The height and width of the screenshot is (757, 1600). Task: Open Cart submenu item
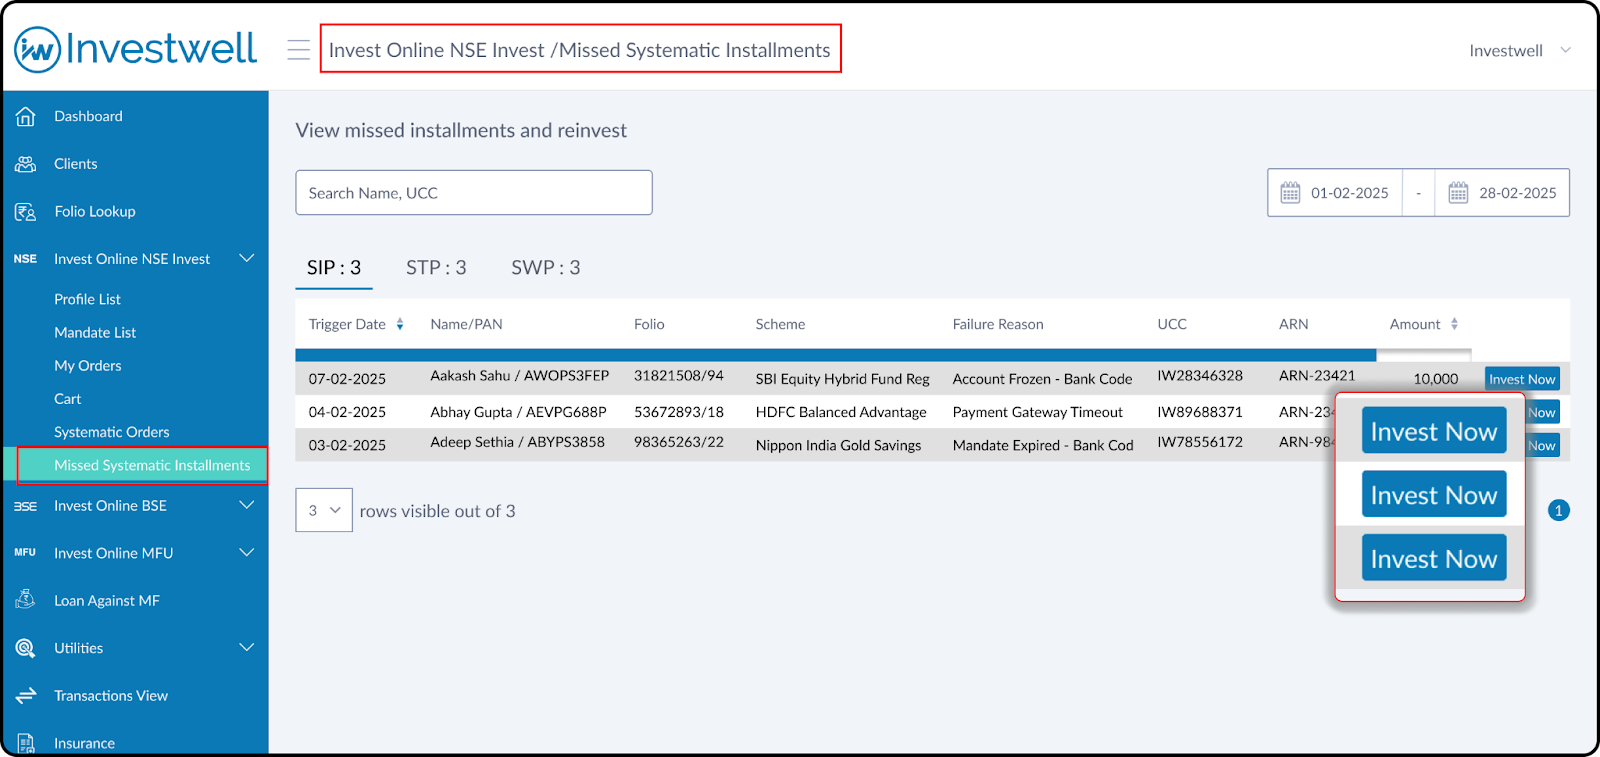point(68,399)
